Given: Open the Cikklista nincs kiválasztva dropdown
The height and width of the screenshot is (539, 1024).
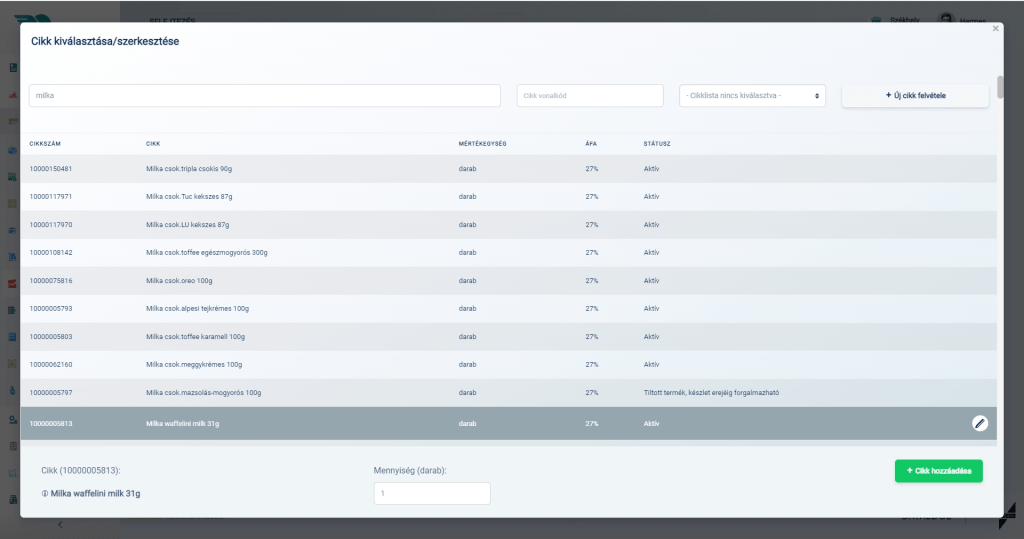Looking at the screenshot, I should (752, 95).
